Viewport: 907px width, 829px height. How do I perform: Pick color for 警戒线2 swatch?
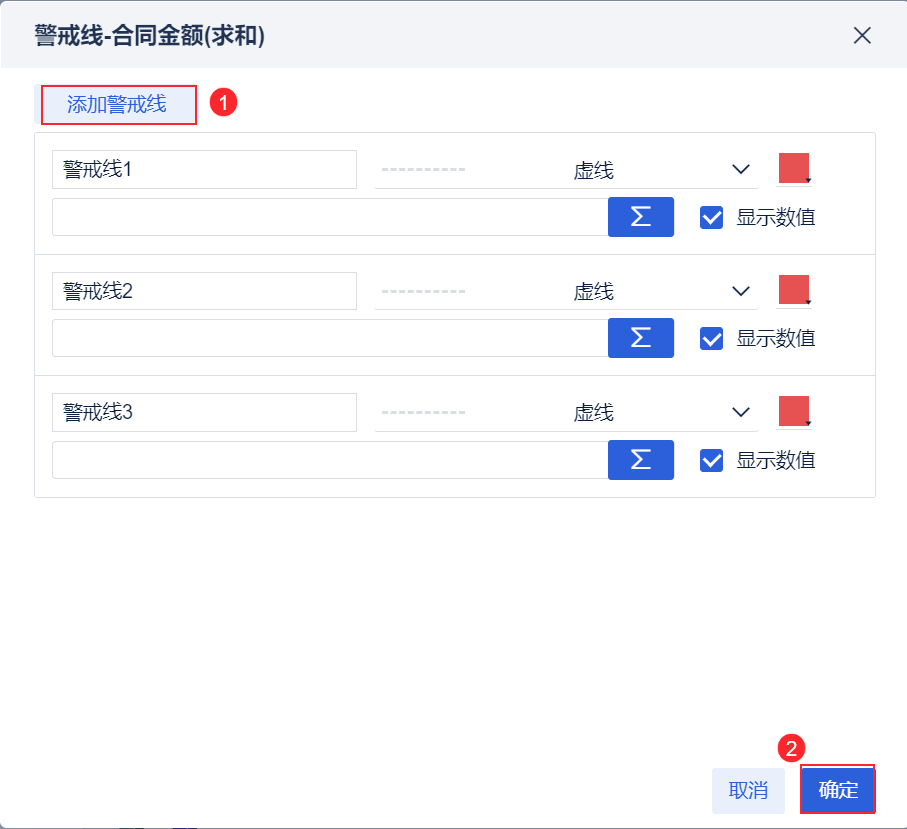[794, 289]
